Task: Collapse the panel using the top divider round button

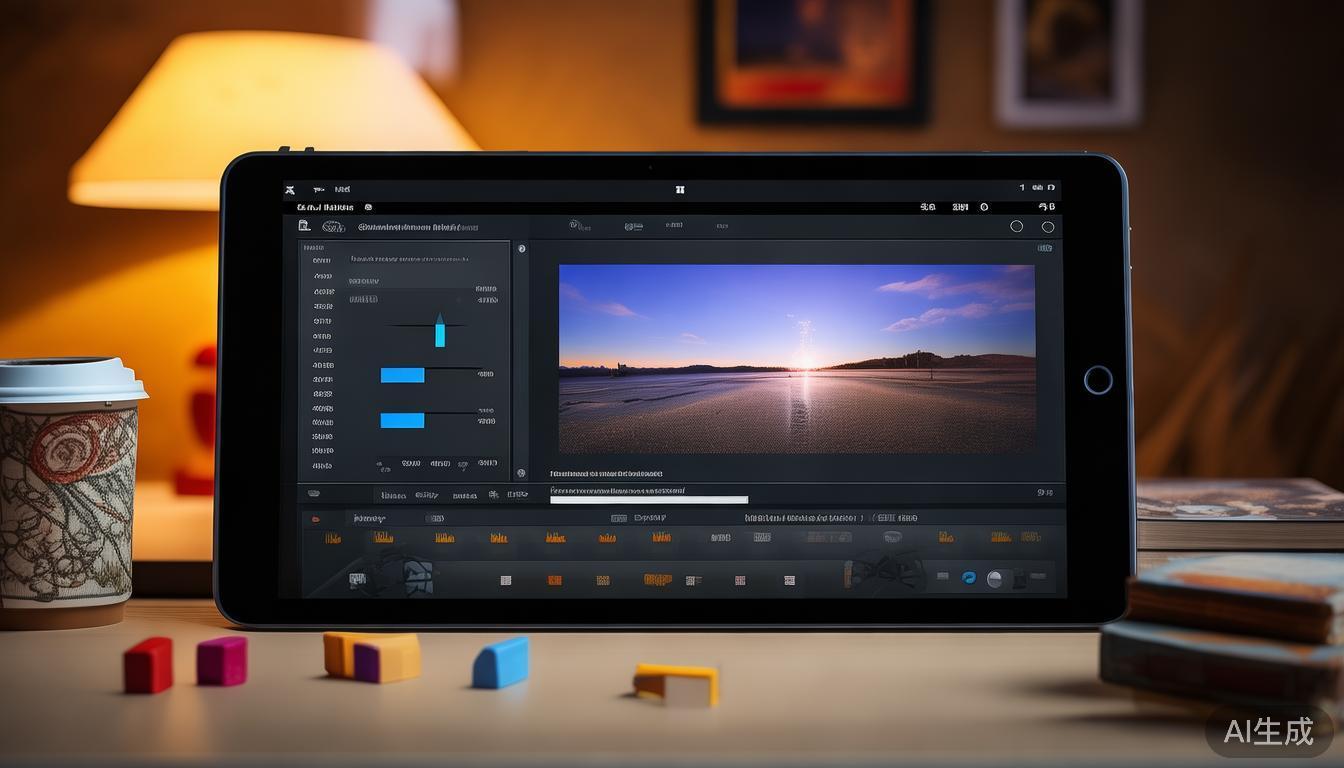Action: [521, 249]
